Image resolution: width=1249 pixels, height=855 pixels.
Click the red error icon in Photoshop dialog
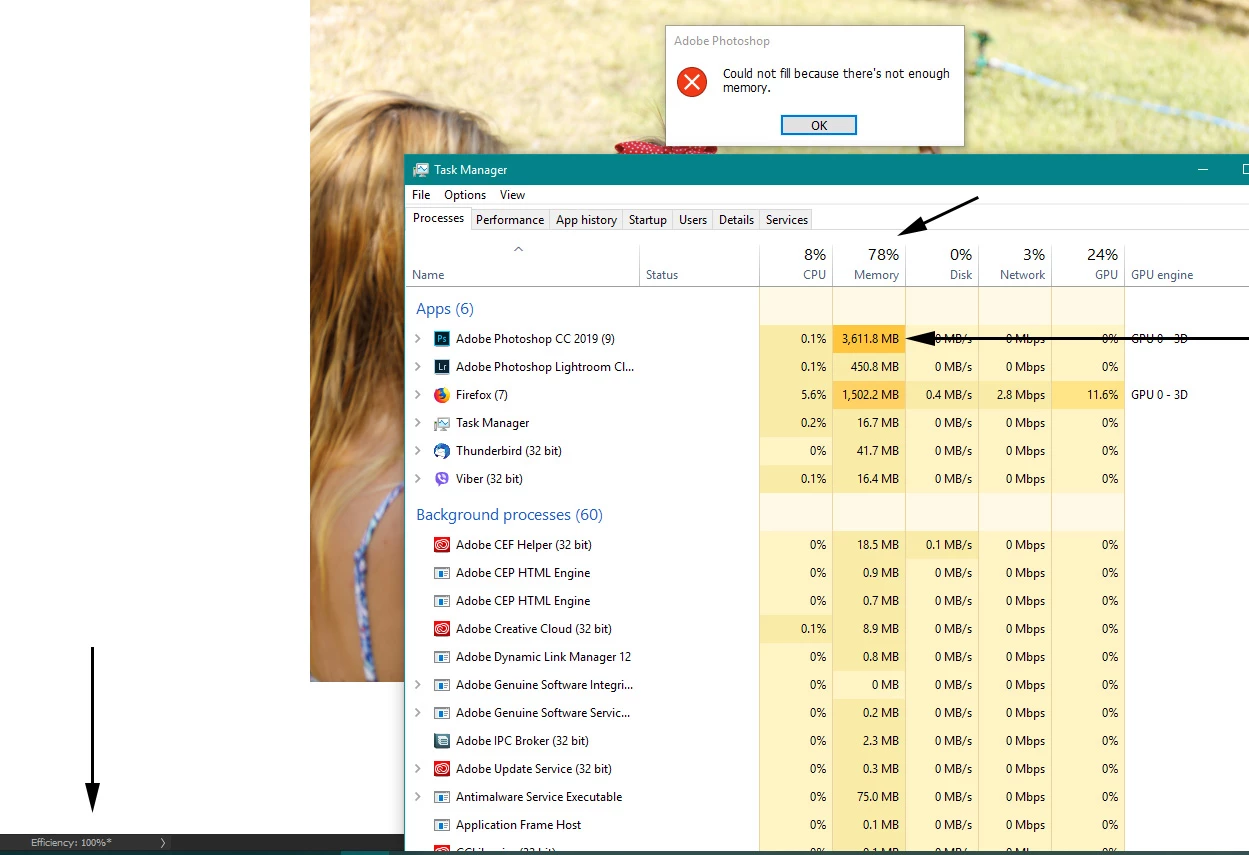click(x=692, y=82)
